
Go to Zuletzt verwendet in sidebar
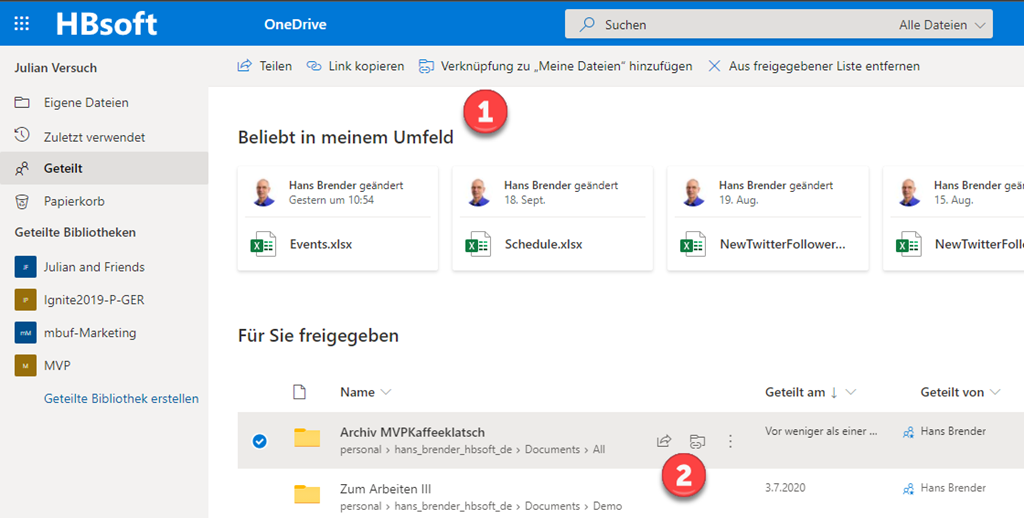(94, 135)
